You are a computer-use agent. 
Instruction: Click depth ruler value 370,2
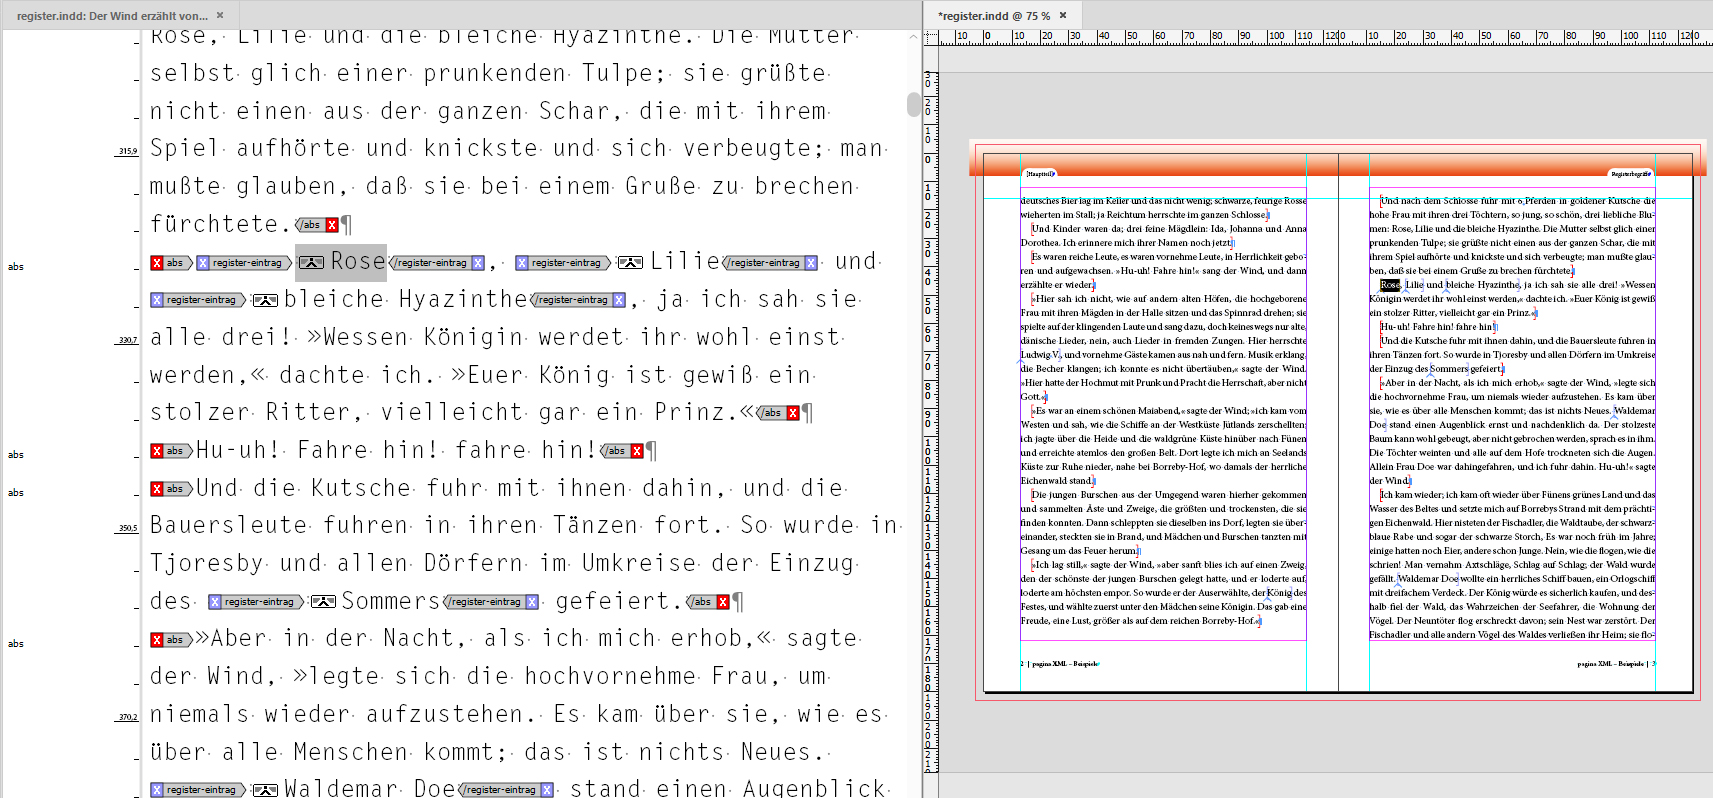tap(127, 717)
